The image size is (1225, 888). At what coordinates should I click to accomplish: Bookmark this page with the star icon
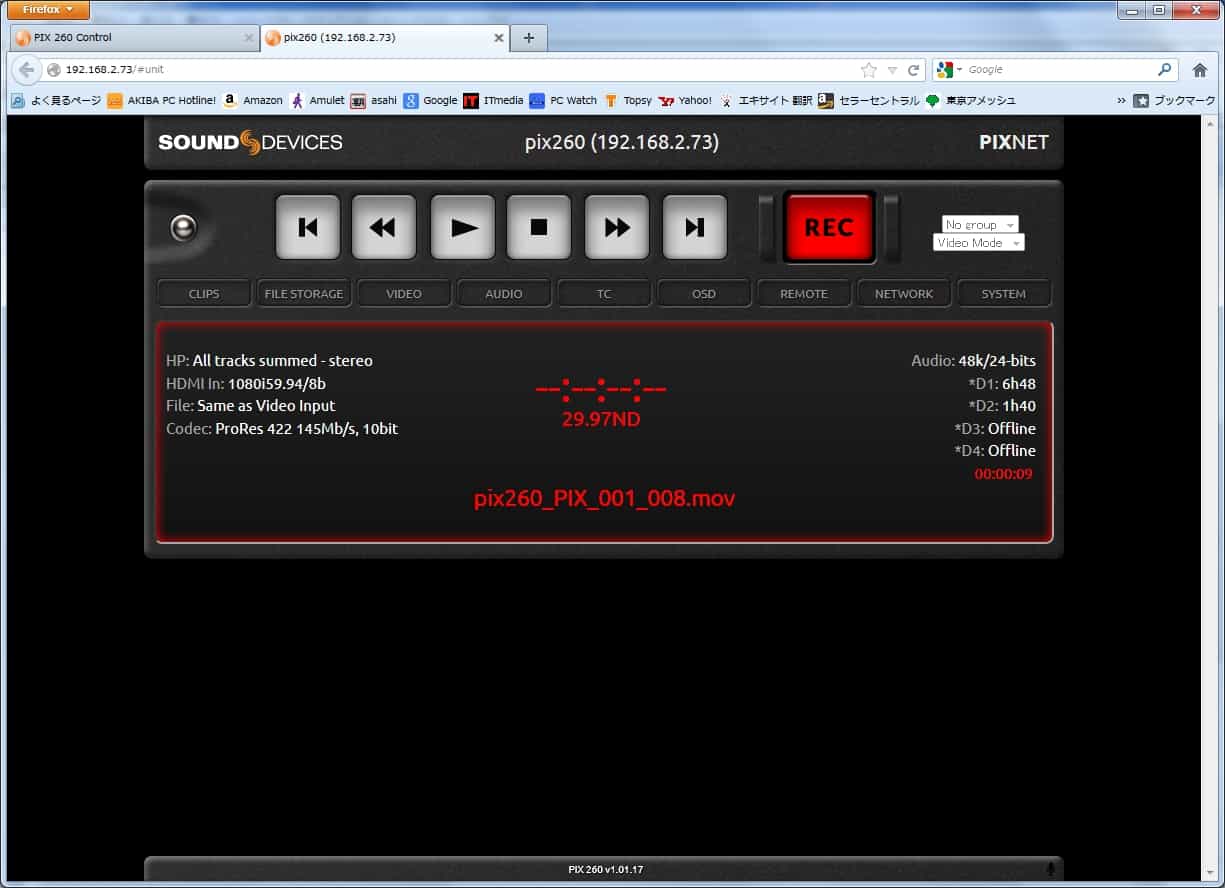(869, 70)
